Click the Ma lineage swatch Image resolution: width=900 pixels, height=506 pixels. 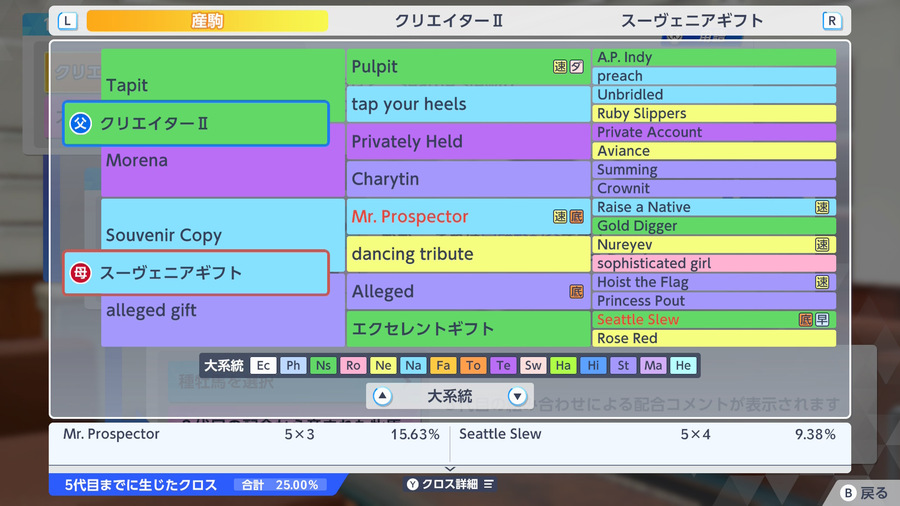tap(653, 365)
